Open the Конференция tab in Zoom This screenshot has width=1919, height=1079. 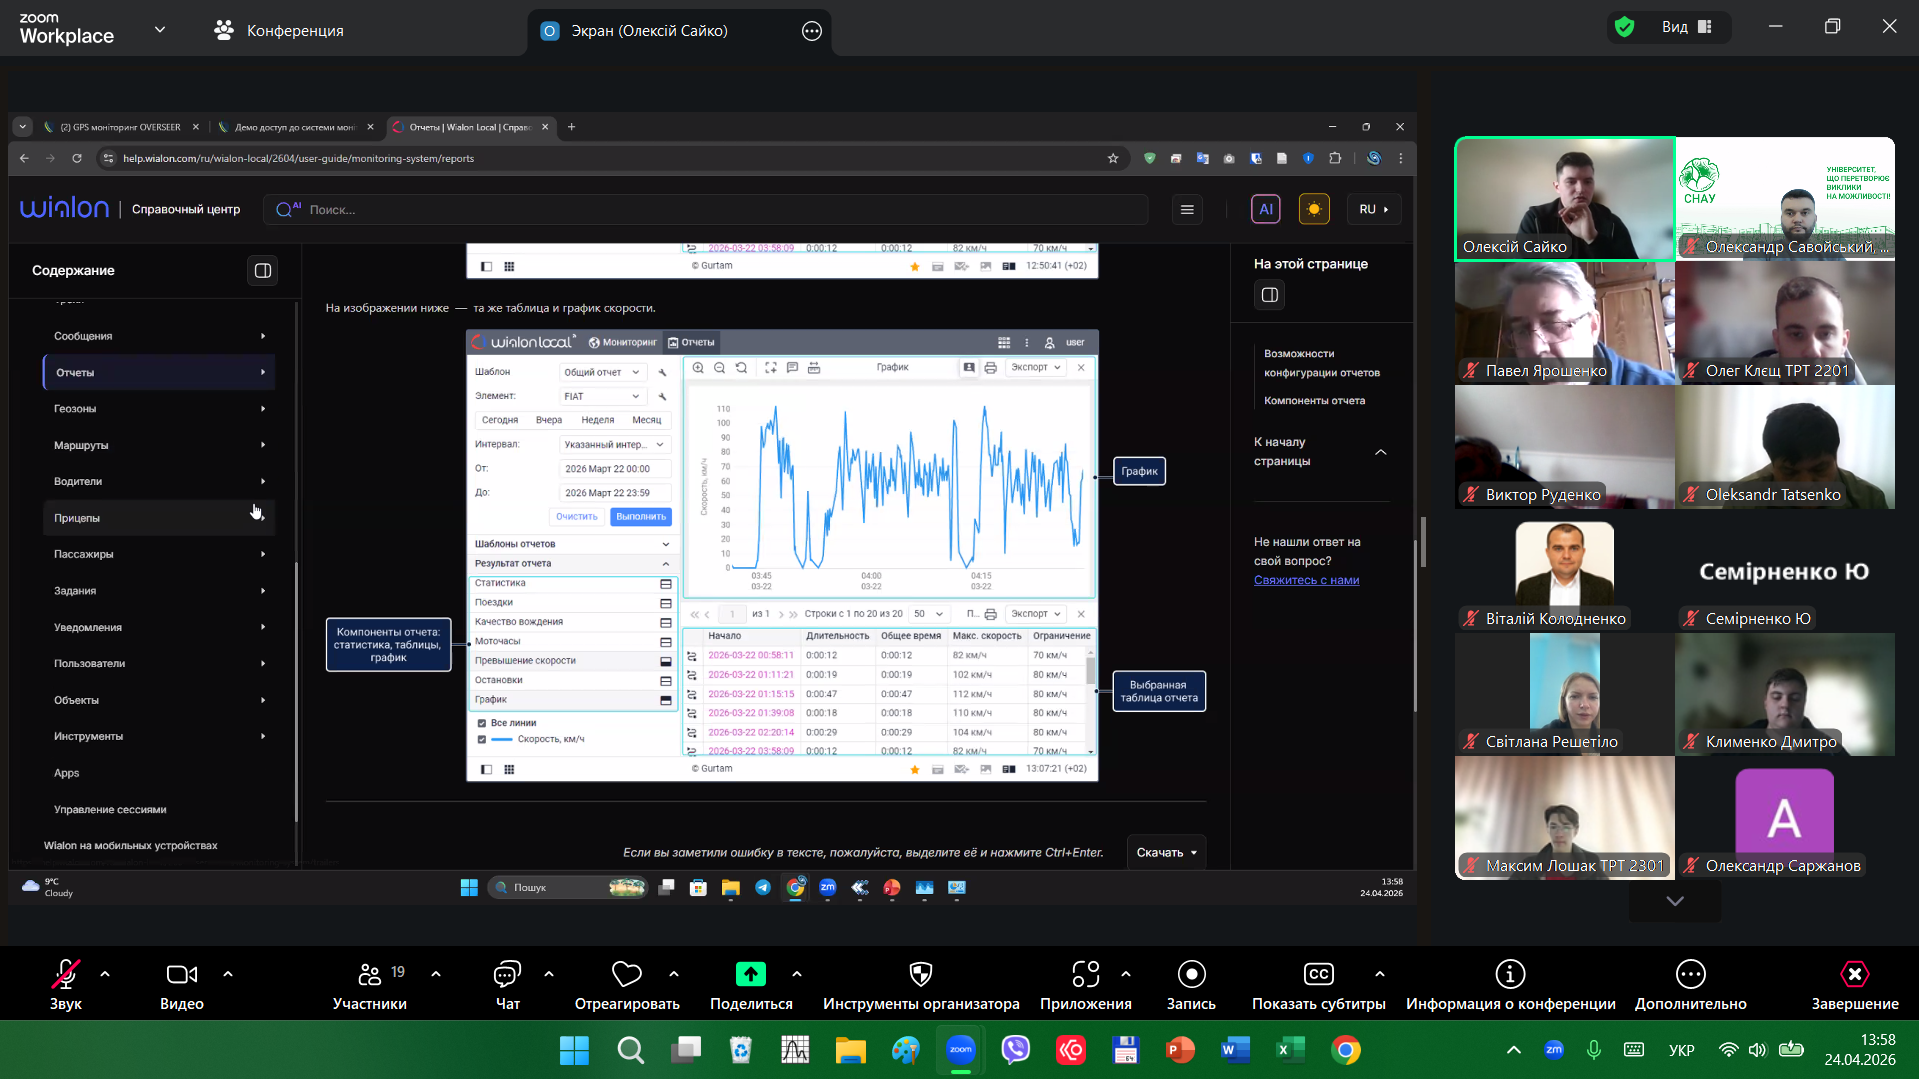[x=279, y=31]
